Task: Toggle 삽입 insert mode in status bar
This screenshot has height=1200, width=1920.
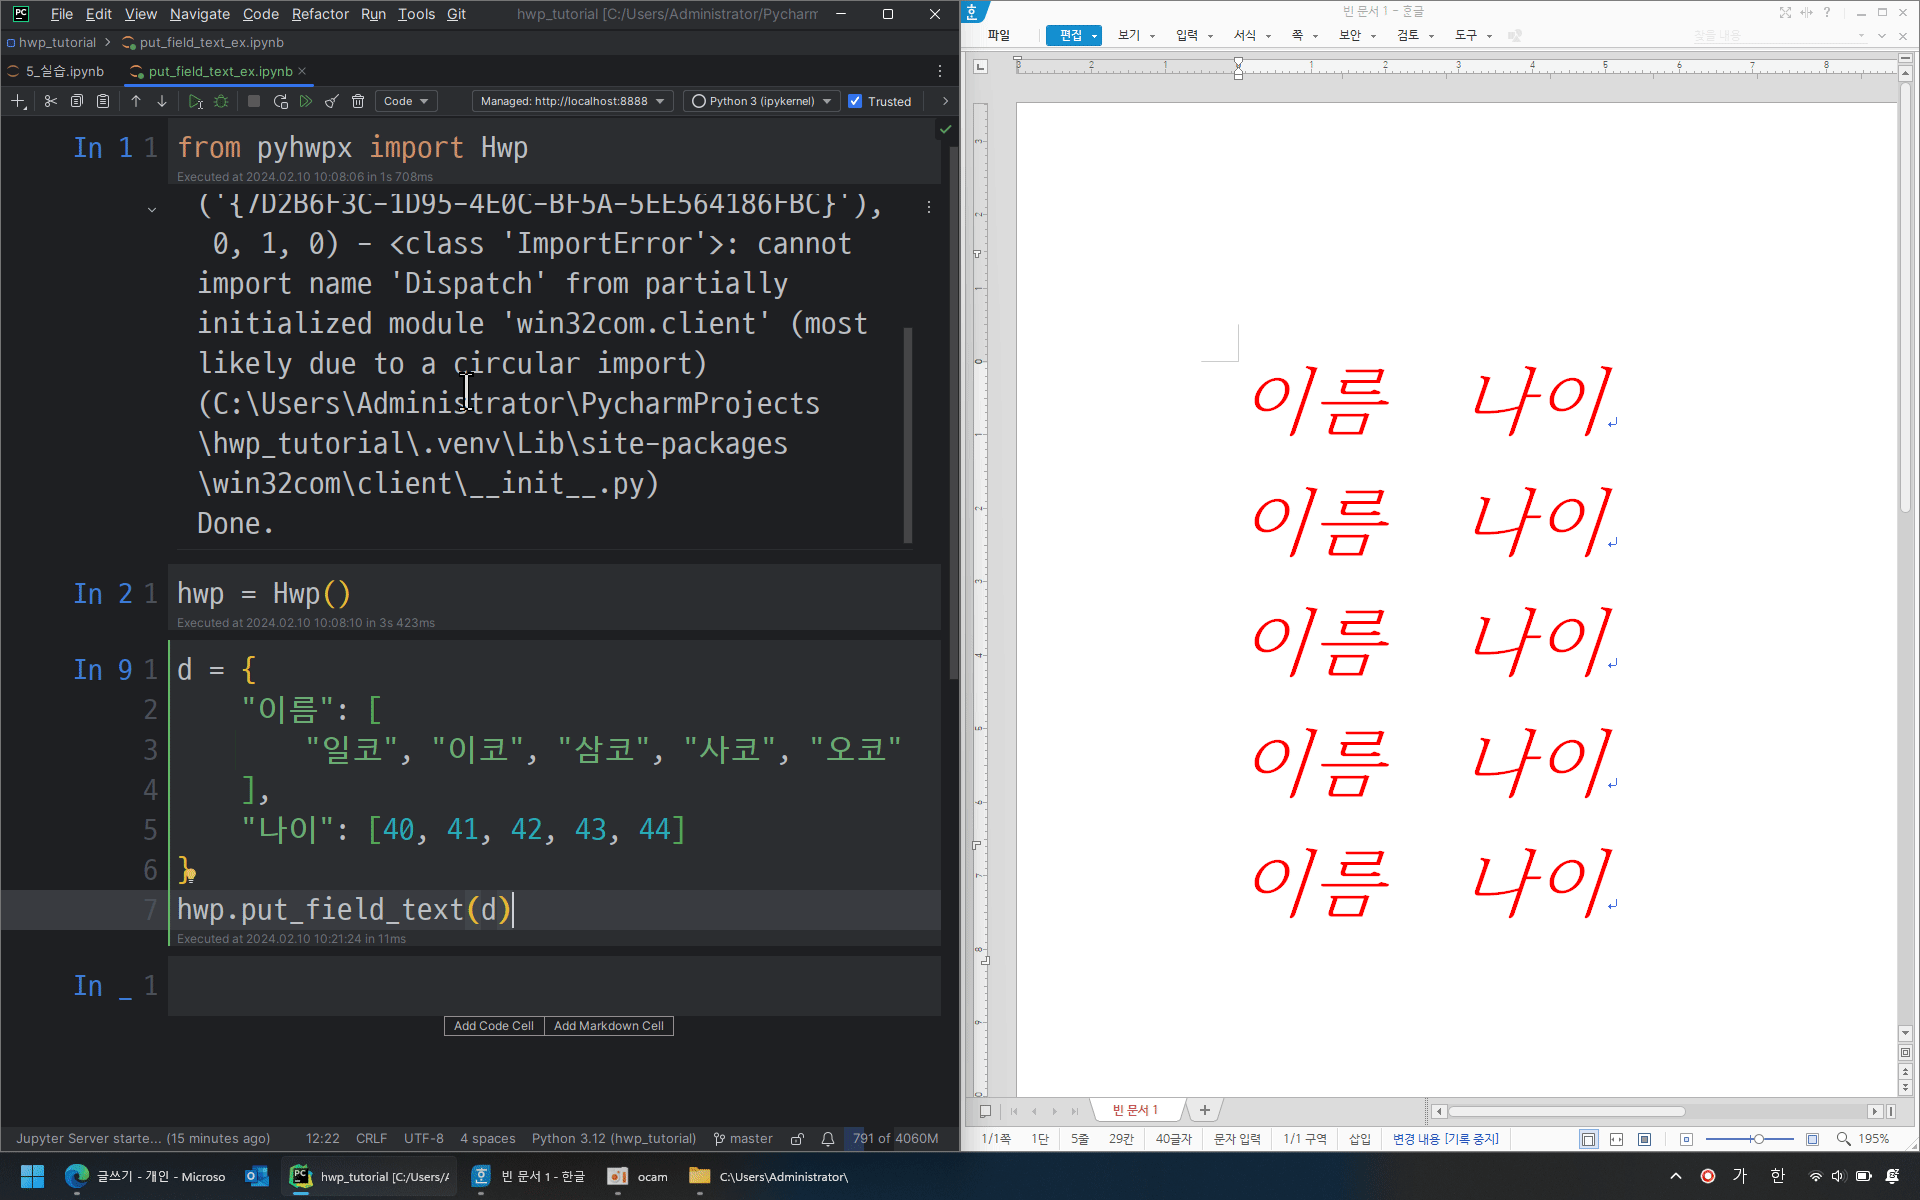Action: (1360, 1139)
